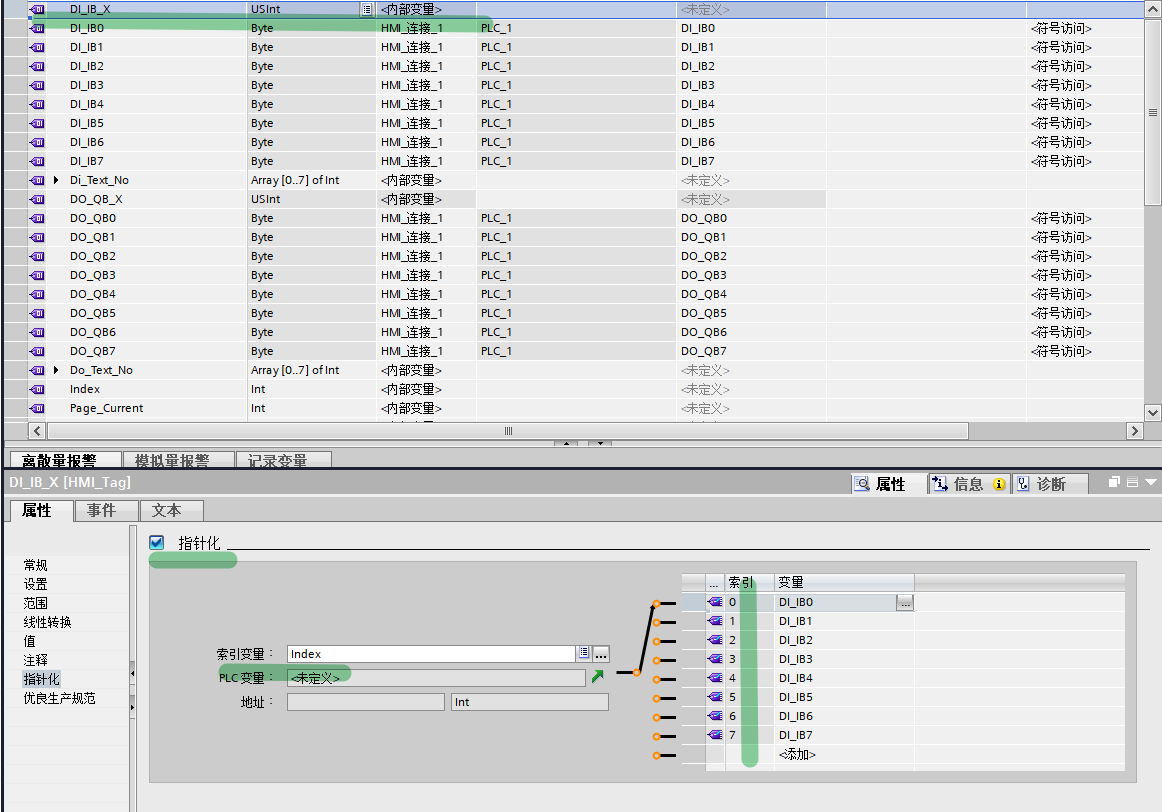Select 注释 in the properties navigation

(x=36, y=660)
